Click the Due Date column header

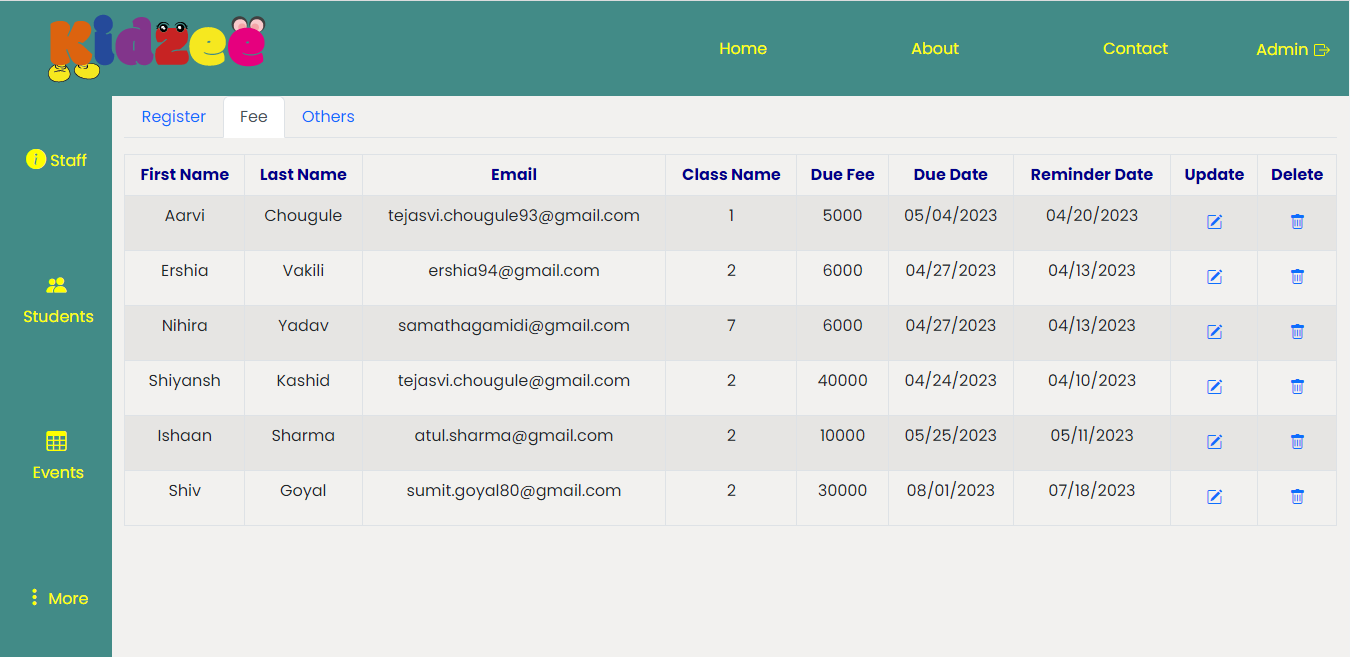[x=950, y=175]
